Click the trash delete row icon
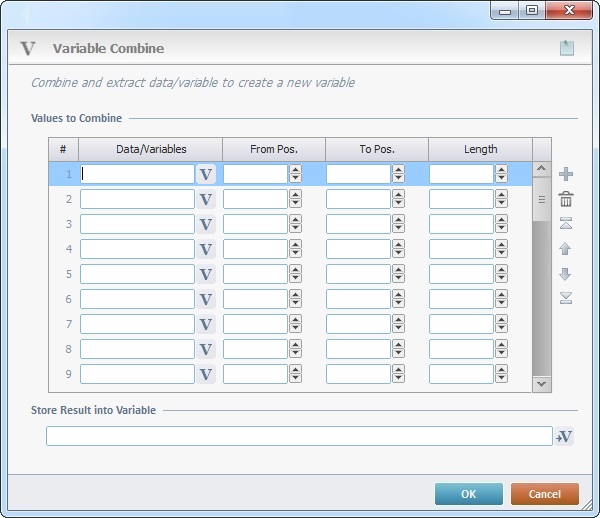The height and width of the screenshot is (518, 600). tap(566, 199)
